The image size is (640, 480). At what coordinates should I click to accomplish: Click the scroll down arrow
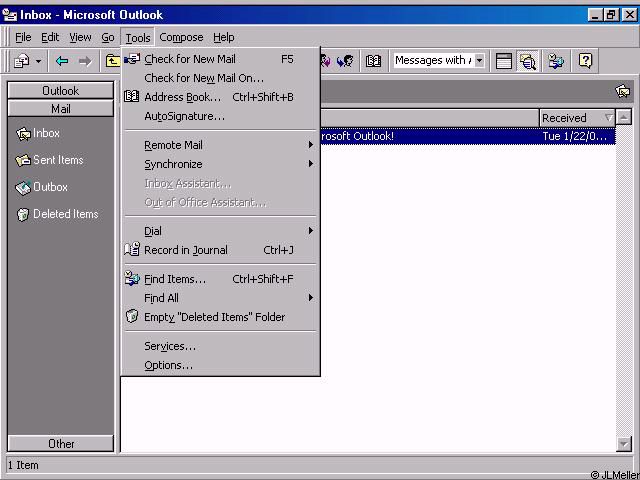(x=624, y=443)
